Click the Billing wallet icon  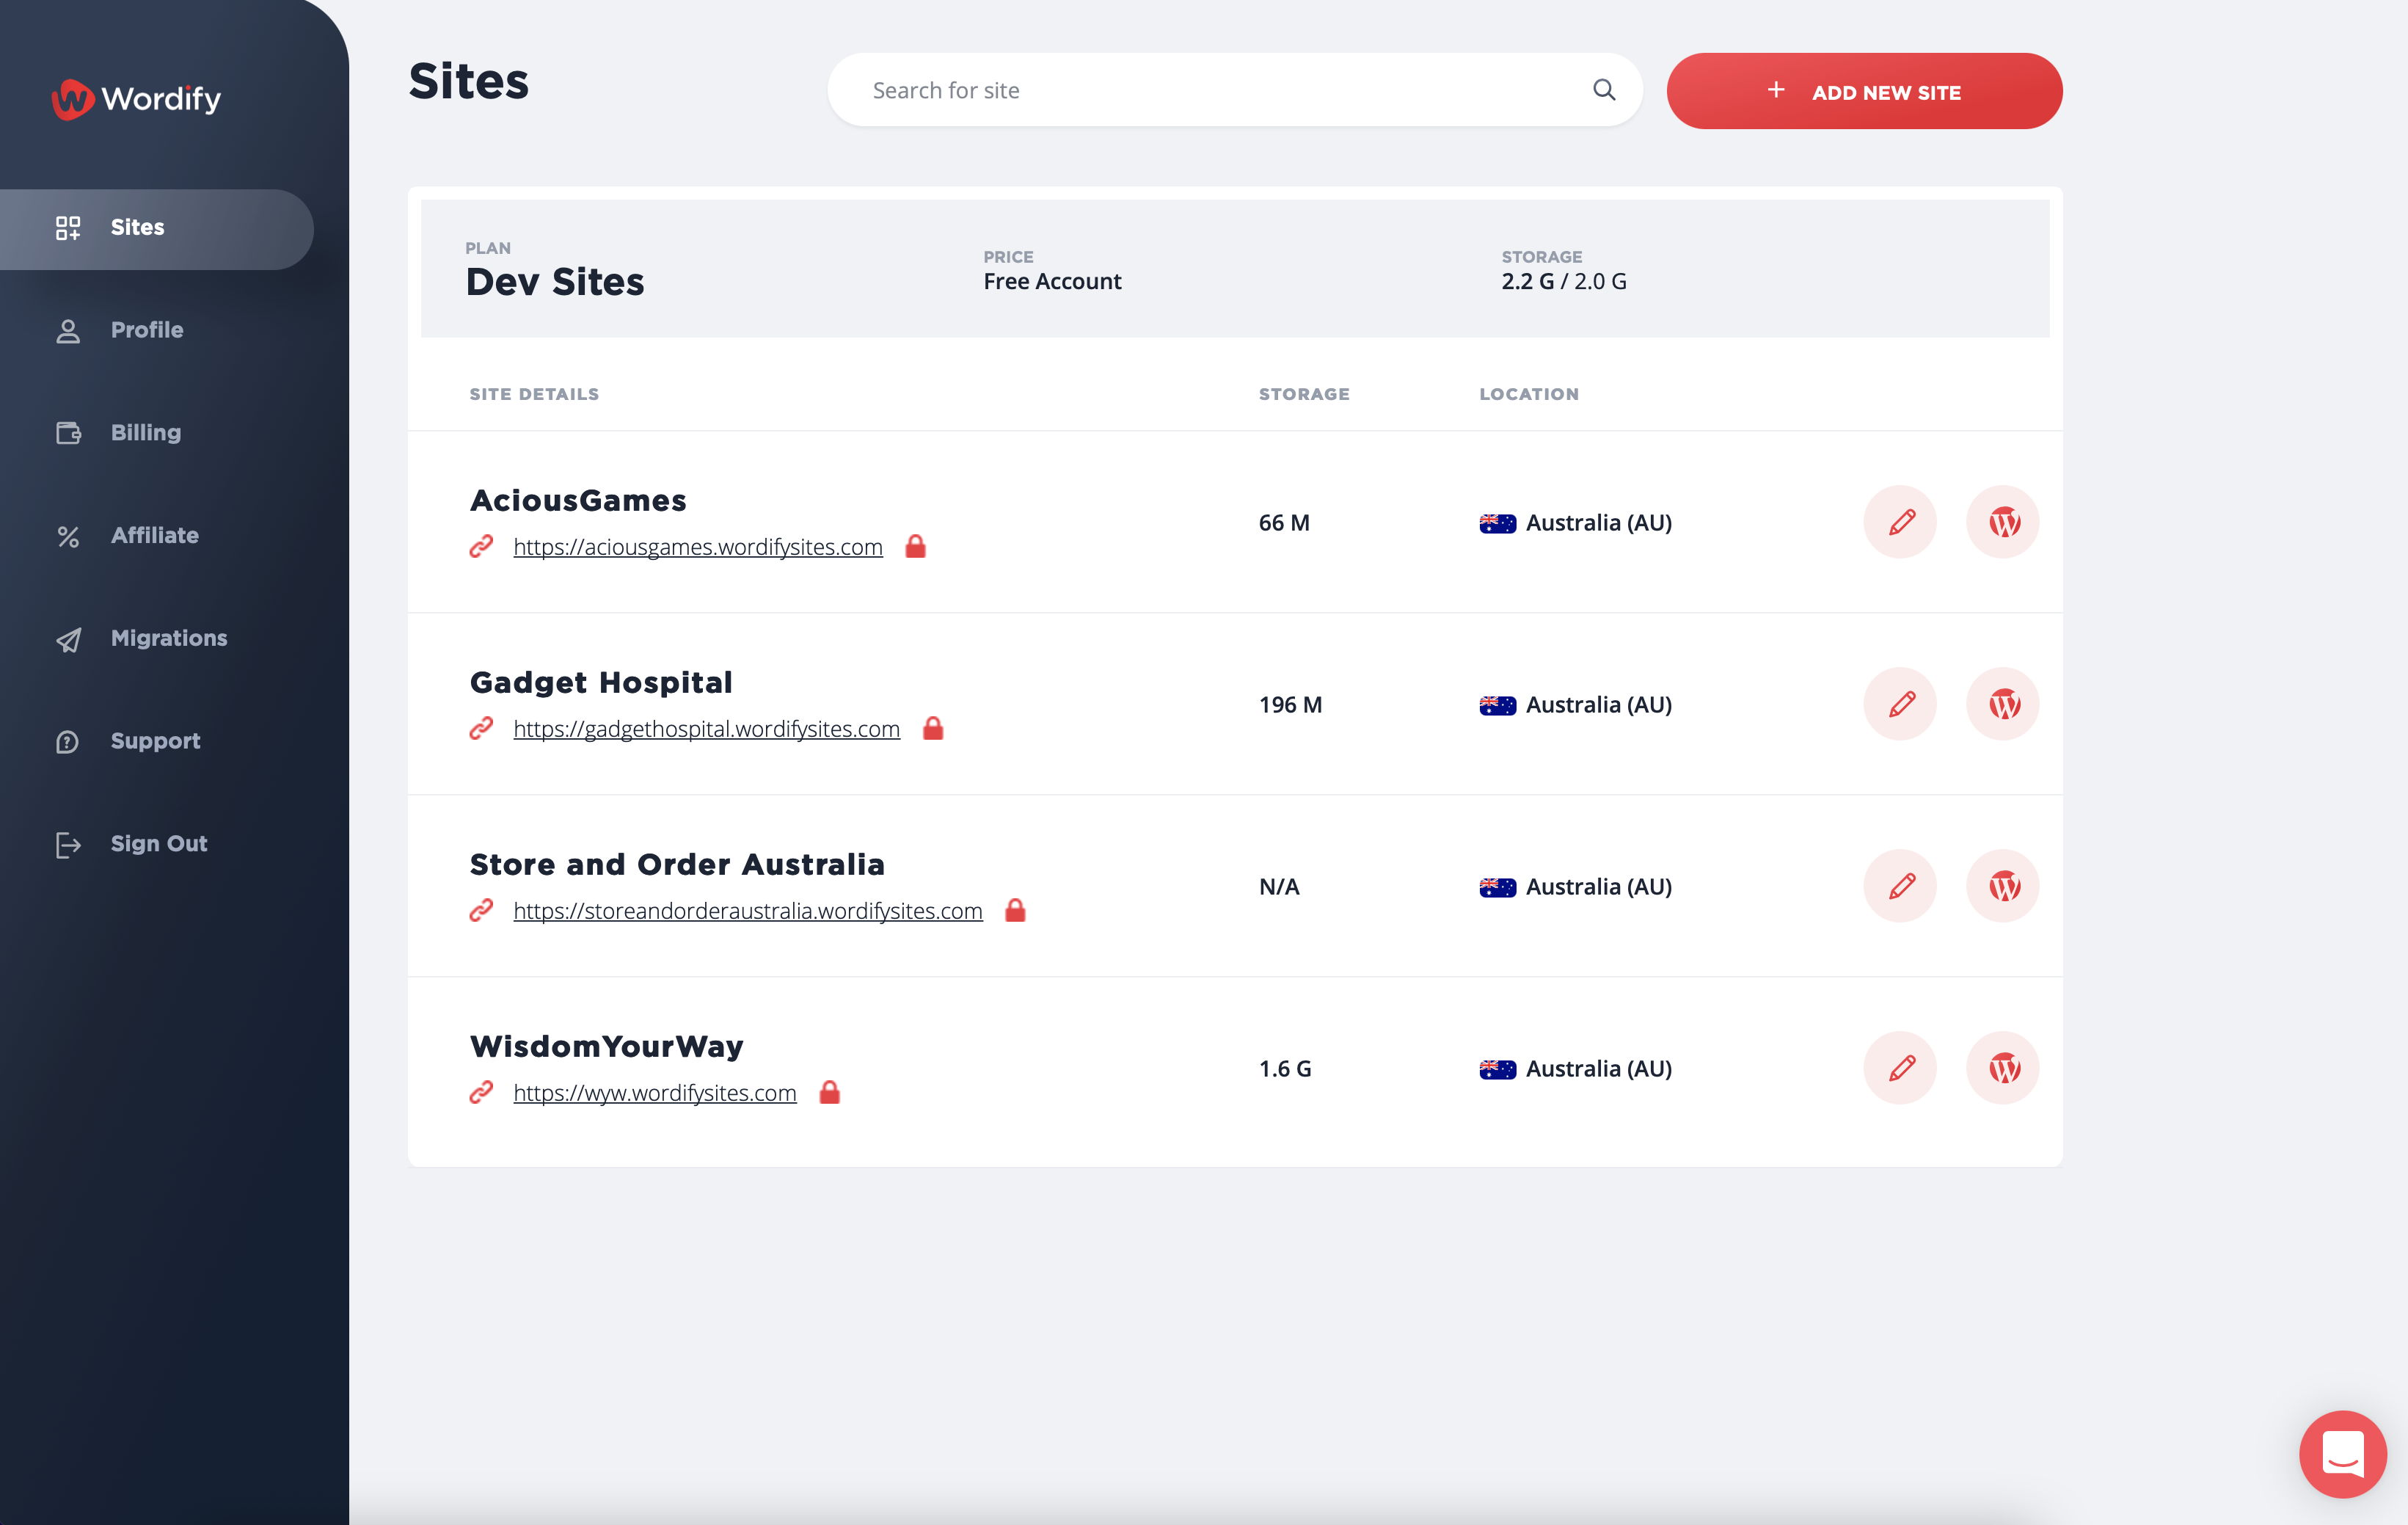[x=68, y=433]
